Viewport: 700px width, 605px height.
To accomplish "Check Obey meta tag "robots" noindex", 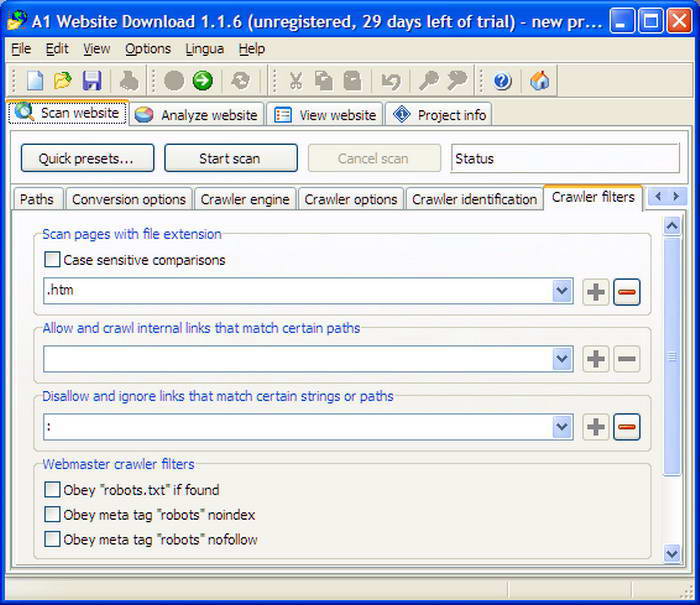I will [52, 514].
